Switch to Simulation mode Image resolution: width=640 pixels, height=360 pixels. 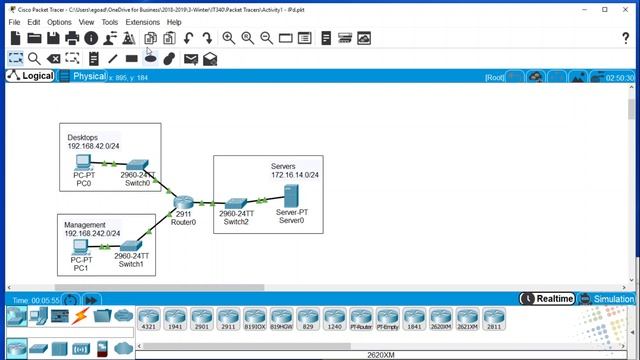point(607,299)
